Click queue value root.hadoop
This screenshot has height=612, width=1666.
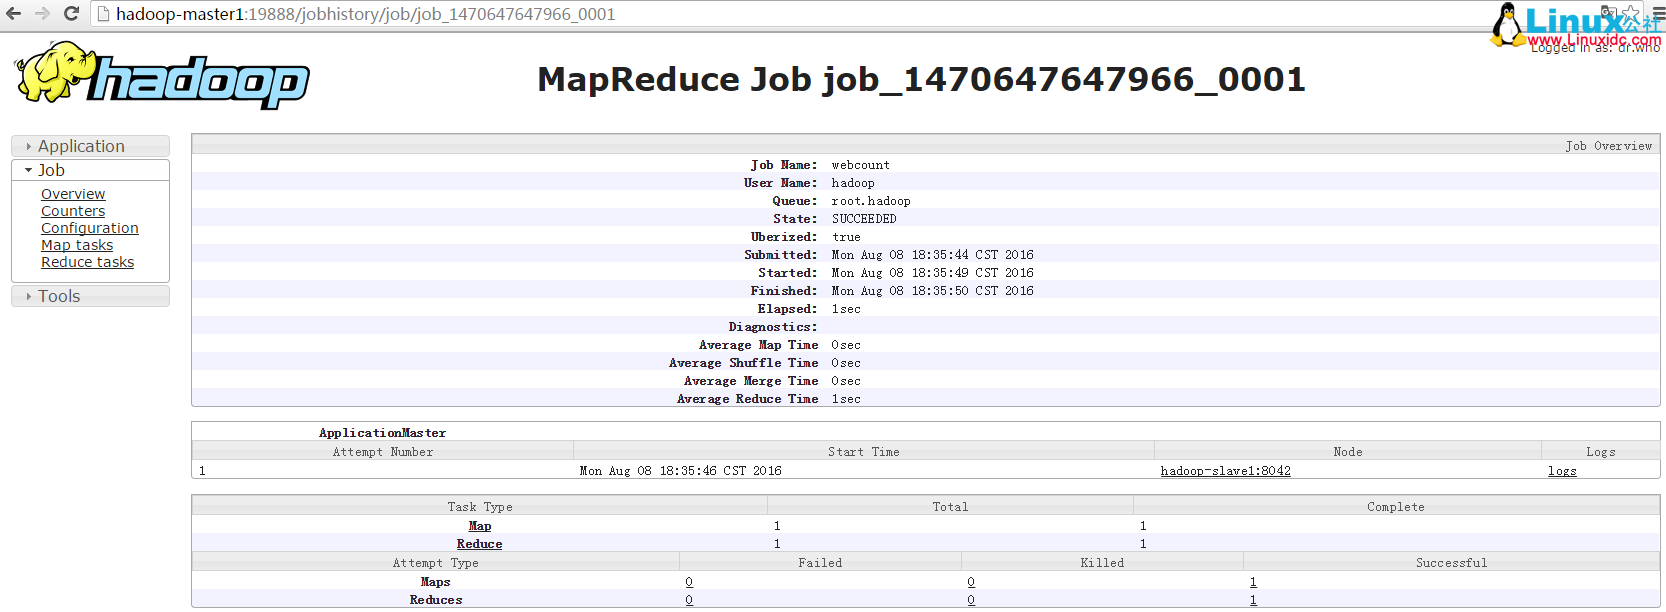click(871, 201)
